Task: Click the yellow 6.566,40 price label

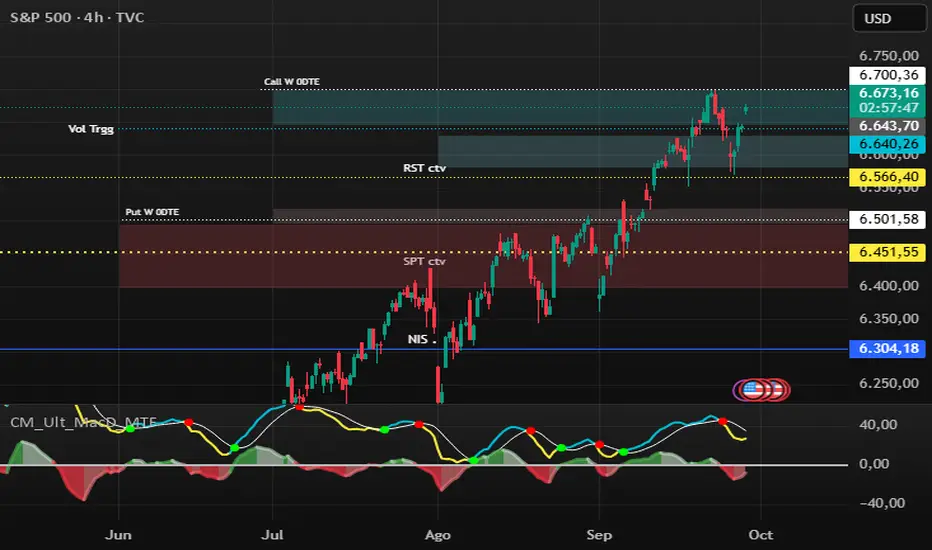Action: coord(888,177)
